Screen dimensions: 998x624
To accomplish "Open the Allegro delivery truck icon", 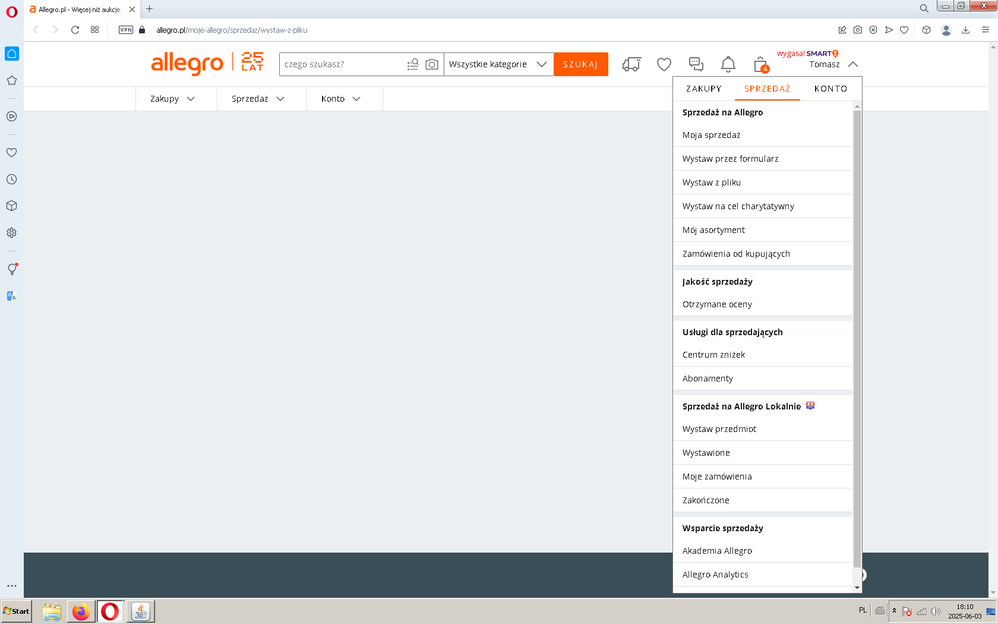I will click(x=631, y=64).
